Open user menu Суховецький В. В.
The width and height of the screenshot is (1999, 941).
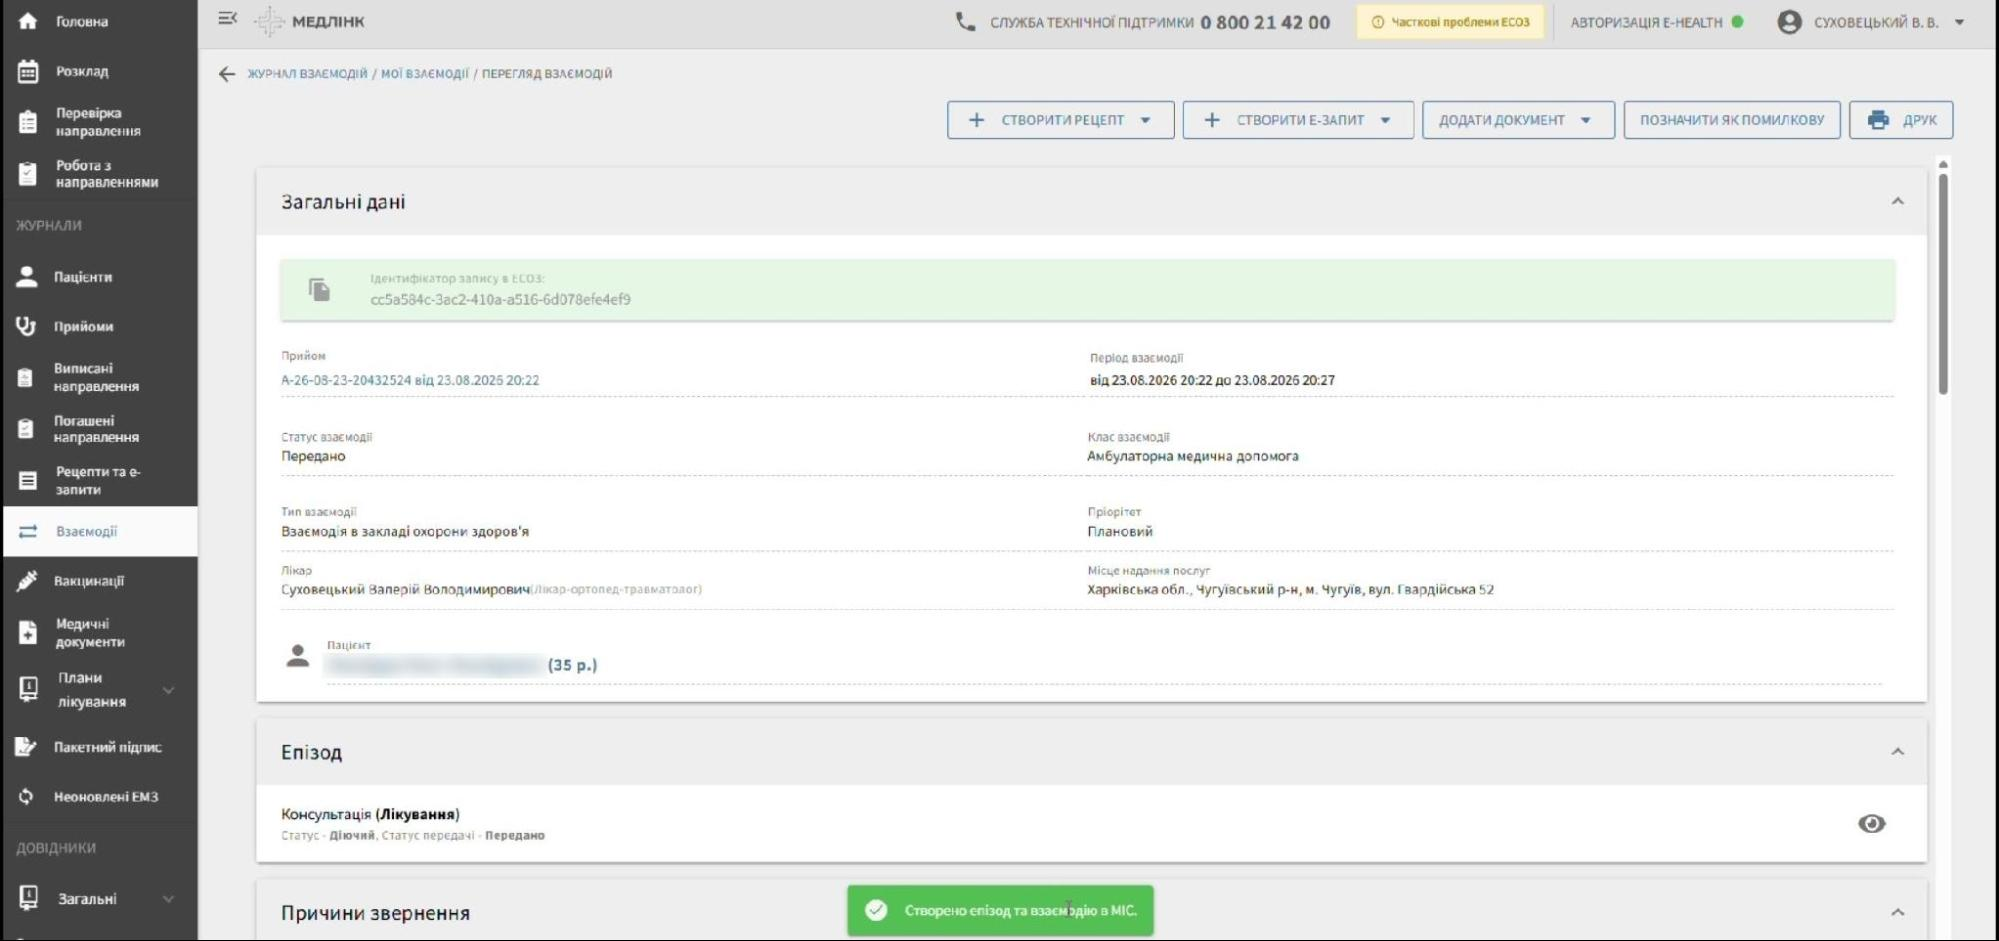pos(1871,22)
